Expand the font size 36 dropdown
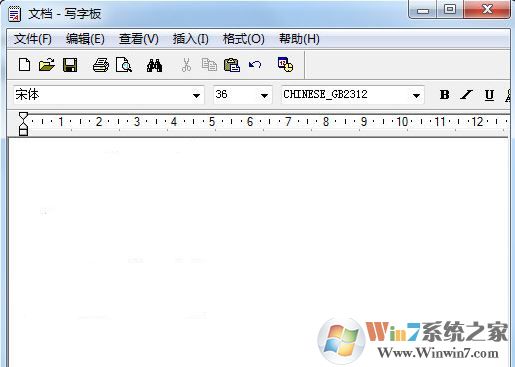515x367 pixels. coord(264,96)
